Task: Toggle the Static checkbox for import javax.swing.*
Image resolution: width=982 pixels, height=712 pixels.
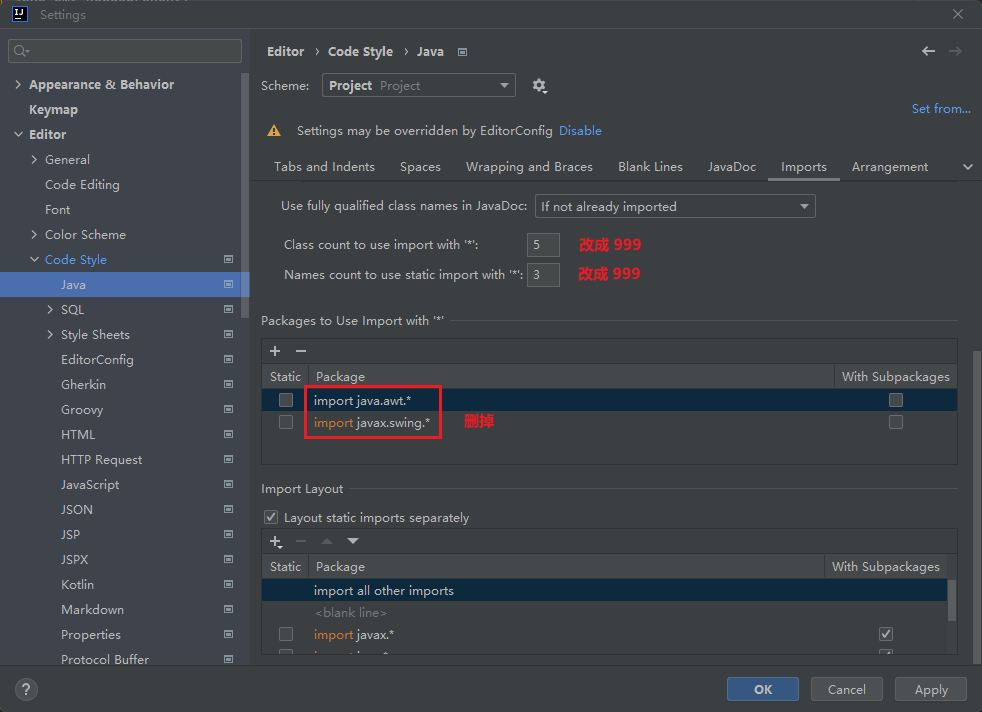Action: [x=285, y=422]
